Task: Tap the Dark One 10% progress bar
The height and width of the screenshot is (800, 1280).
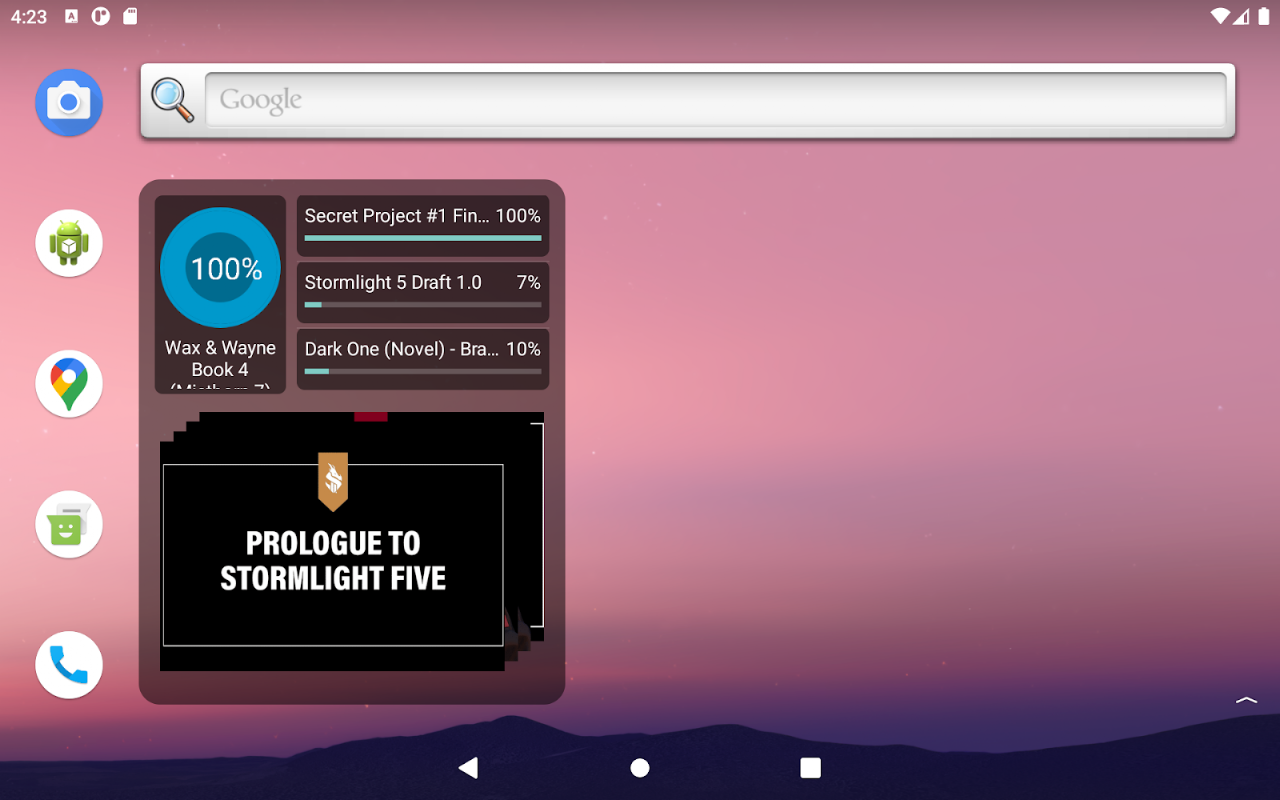Action: [423, 371]
